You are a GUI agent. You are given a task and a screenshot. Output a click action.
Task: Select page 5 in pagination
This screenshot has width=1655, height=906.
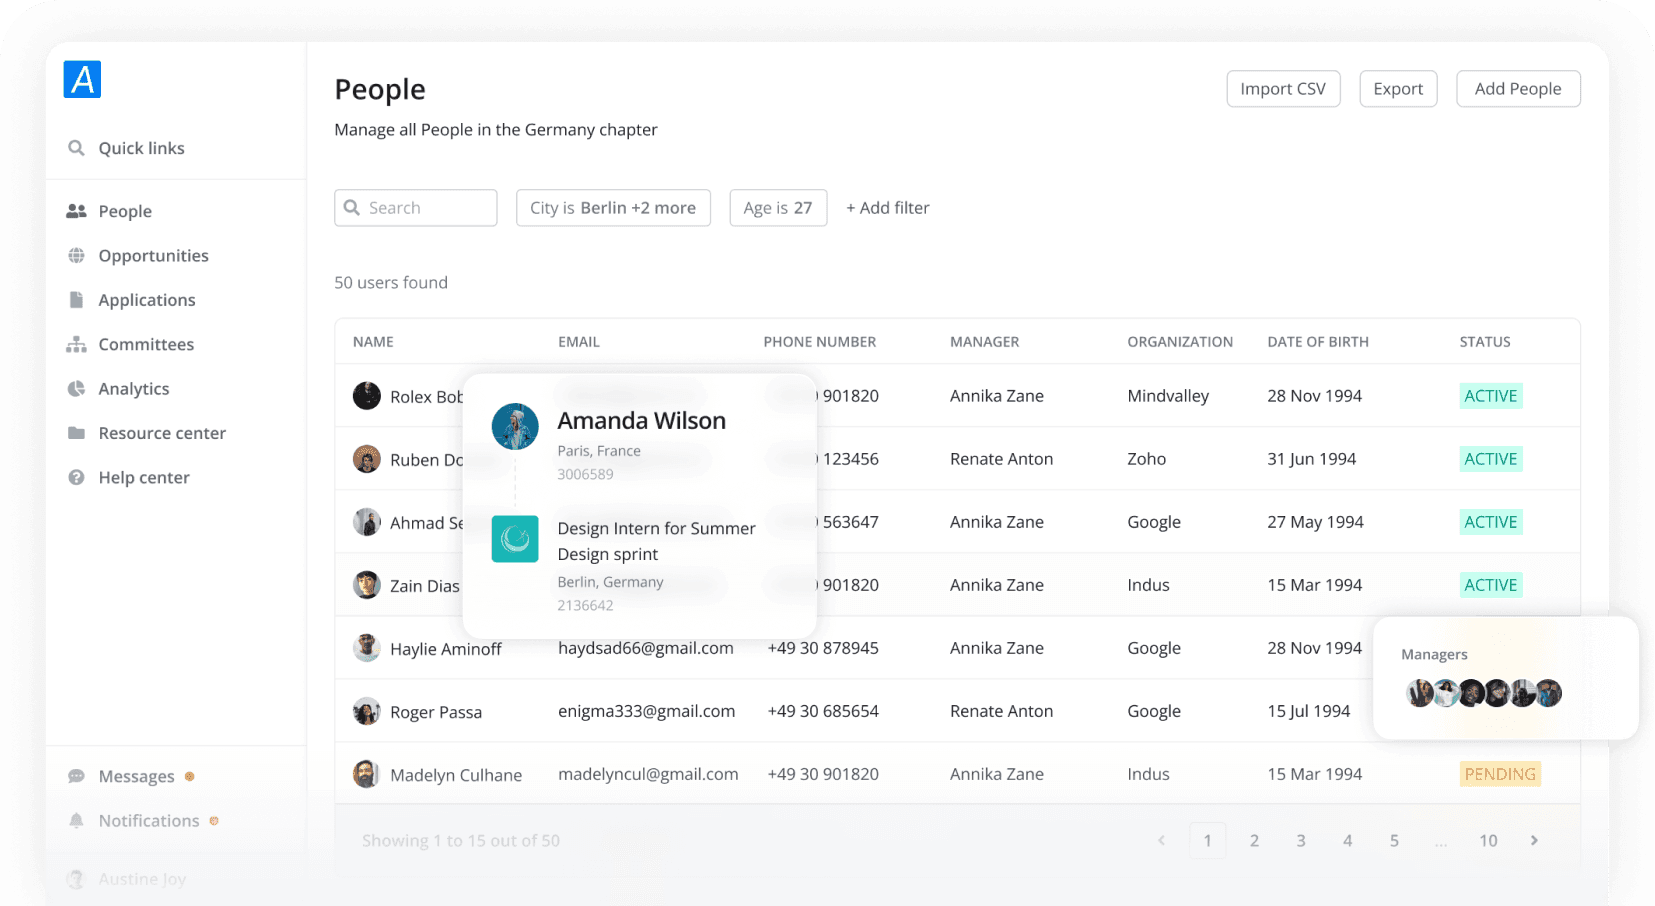1394,841
